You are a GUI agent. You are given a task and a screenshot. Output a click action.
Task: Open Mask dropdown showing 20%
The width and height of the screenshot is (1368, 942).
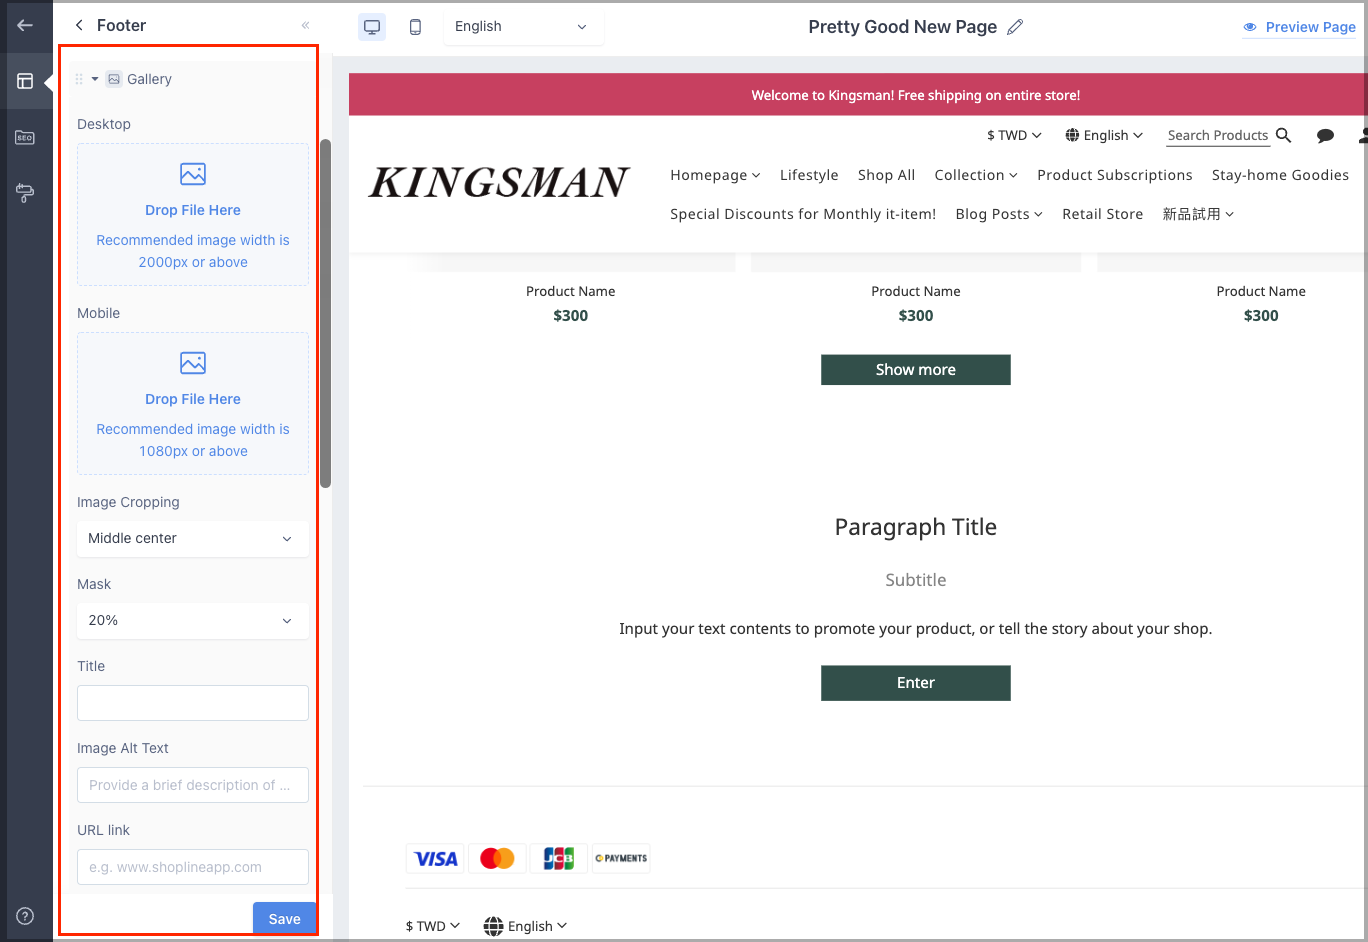coord(193,620)
